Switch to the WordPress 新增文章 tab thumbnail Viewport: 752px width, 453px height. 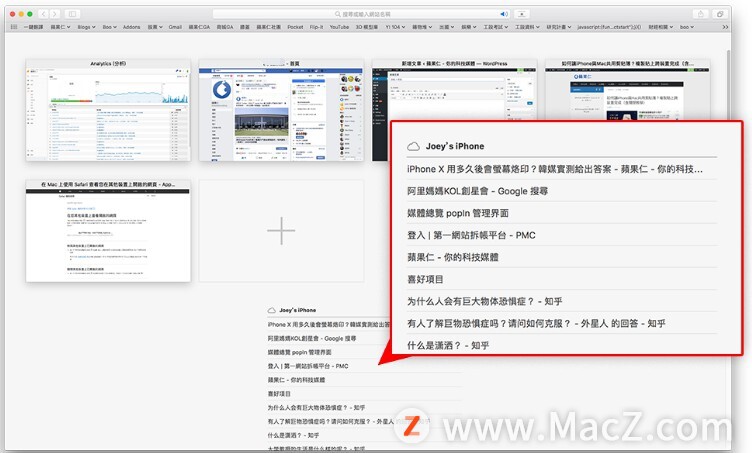click(454, 90)
